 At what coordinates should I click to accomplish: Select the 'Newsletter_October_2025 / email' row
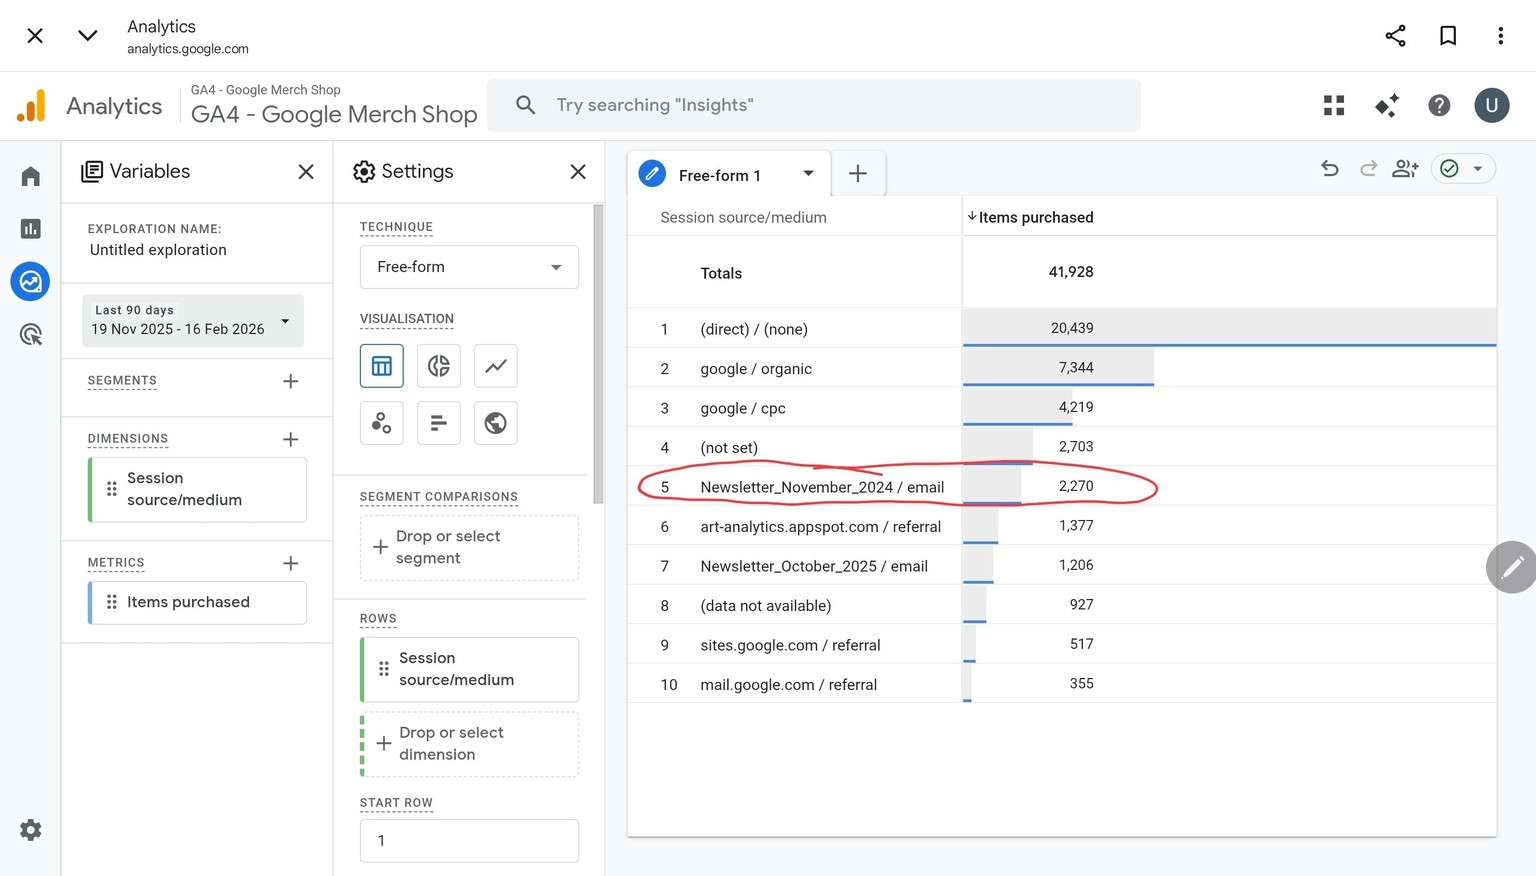(1062, 565)
